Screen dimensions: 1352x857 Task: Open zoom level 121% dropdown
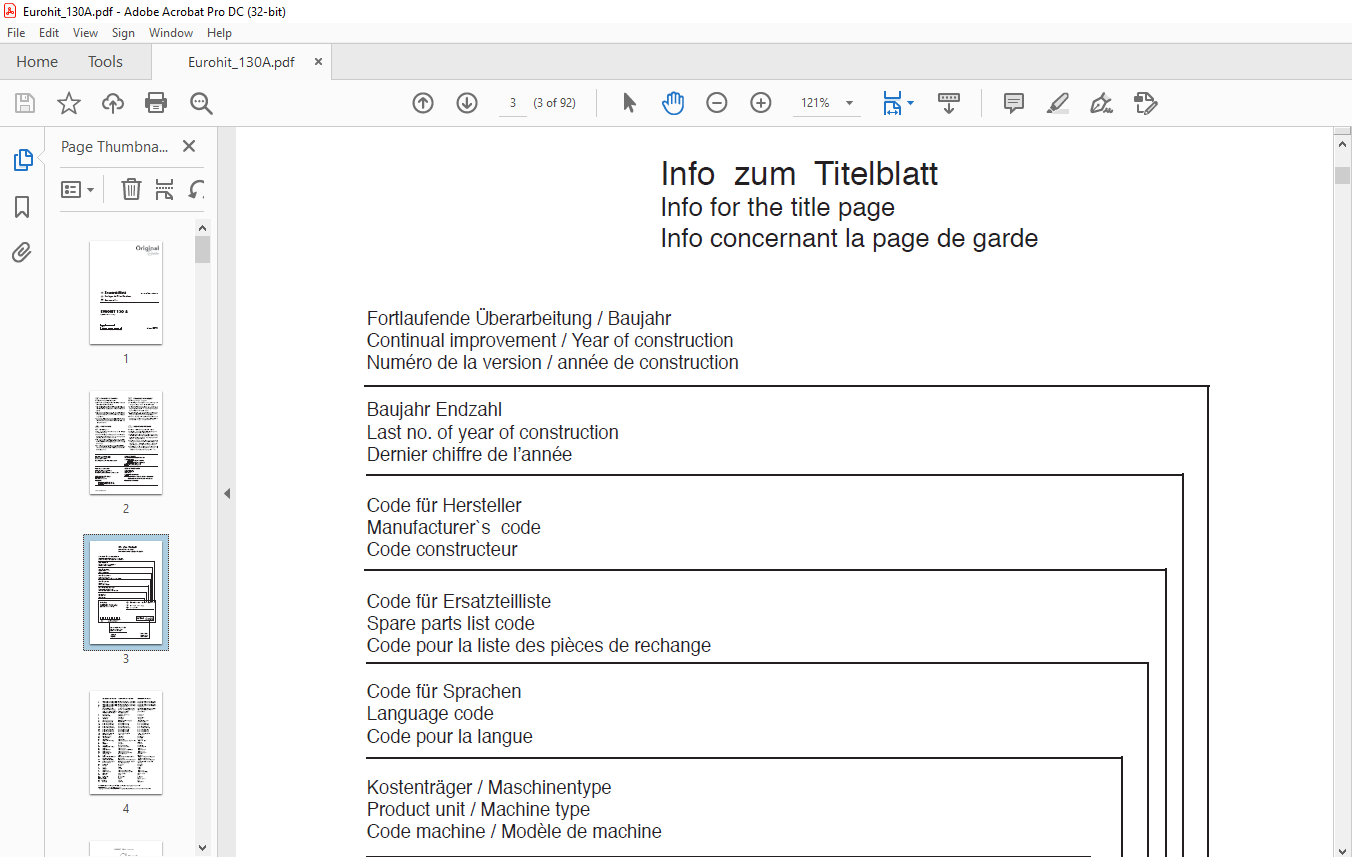coord(850,103)
